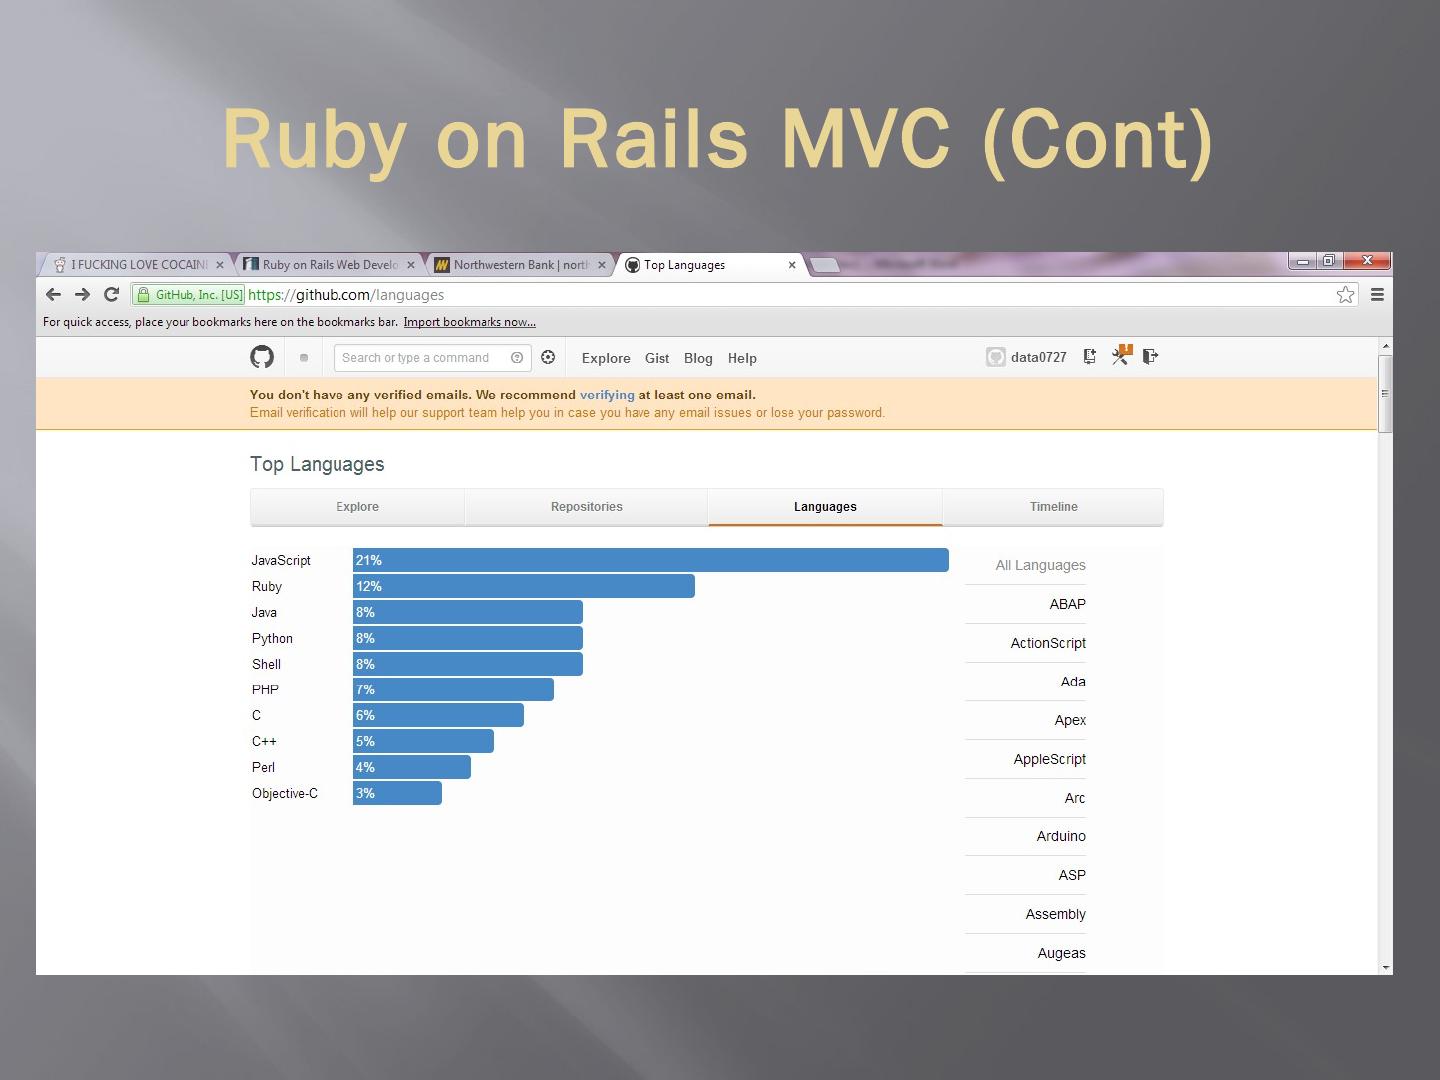Click Import bookmarks now

coord(470,322)
